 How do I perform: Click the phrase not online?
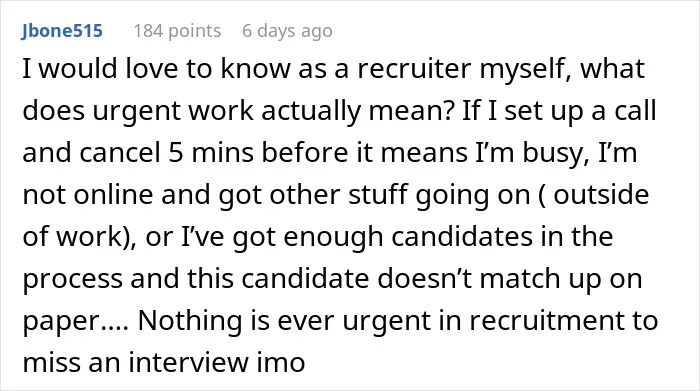88,195
